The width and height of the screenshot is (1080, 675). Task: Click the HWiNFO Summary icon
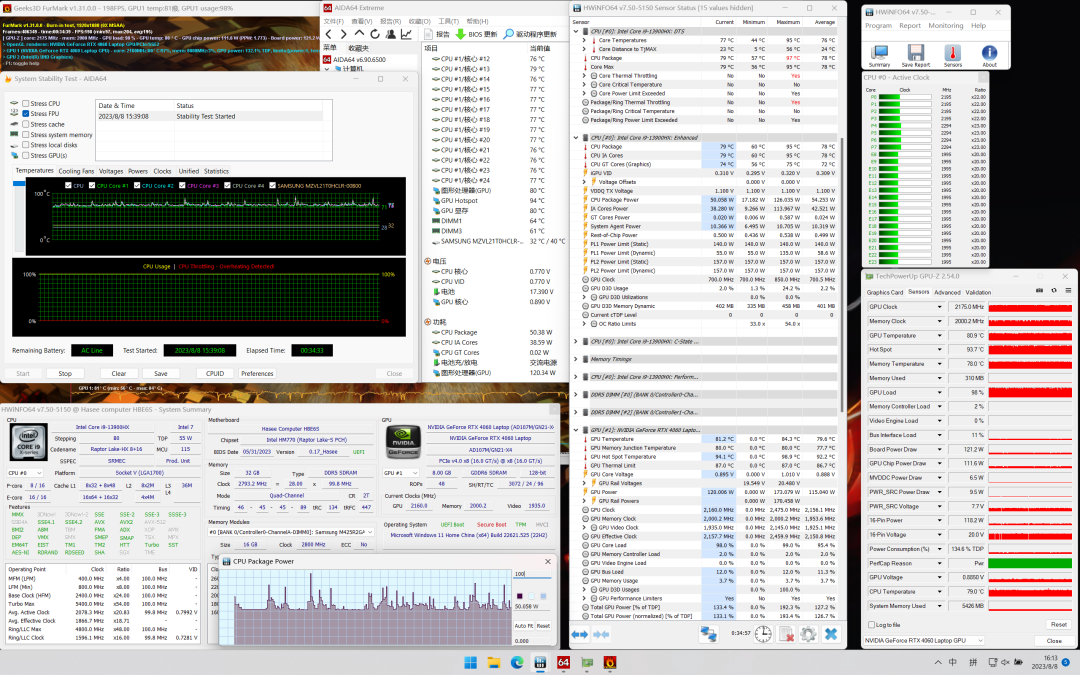pyautogui.click(x=879, y=52)
